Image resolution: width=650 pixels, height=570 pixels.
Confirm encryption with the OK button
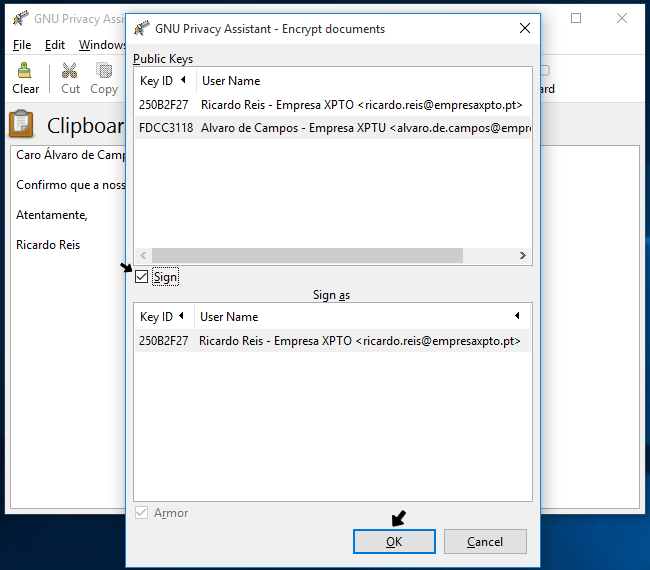394,541
